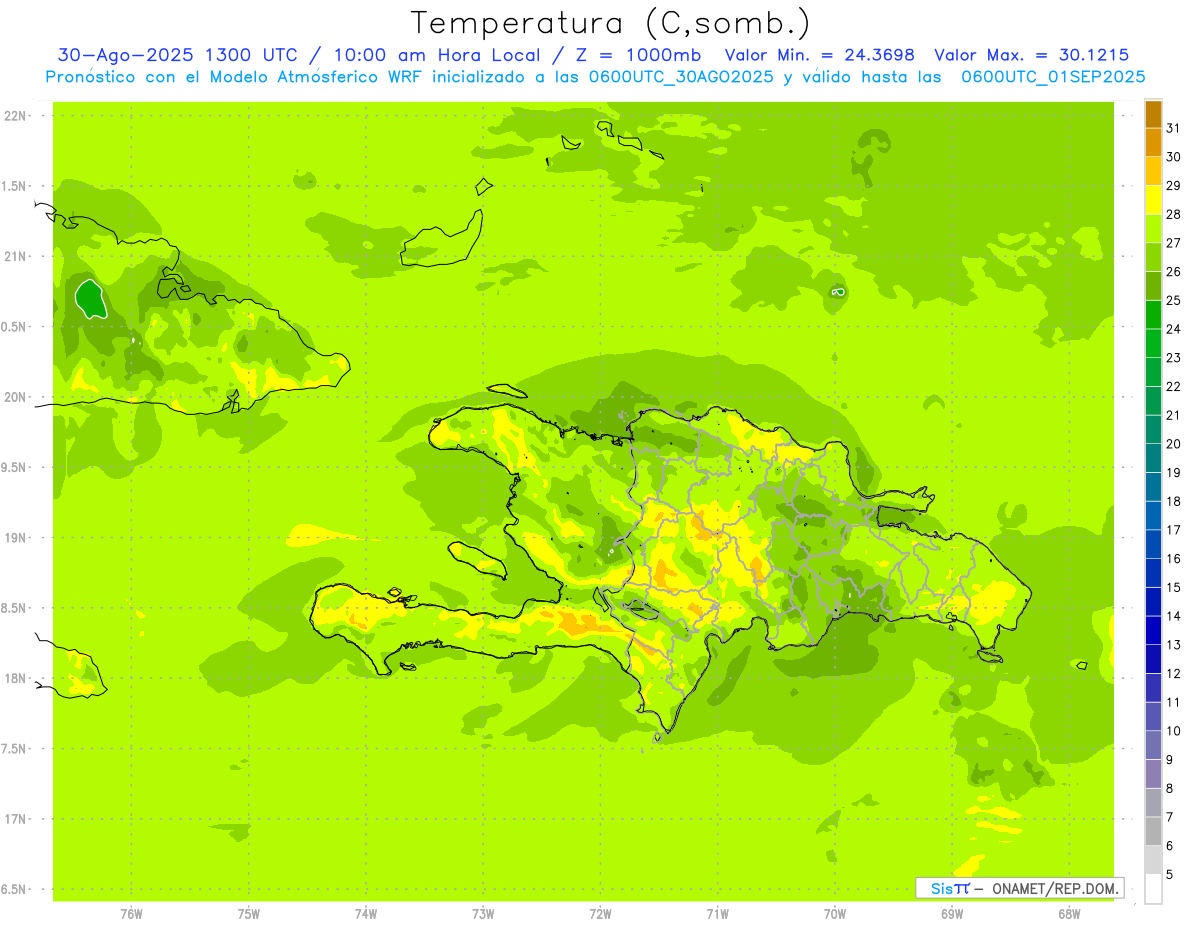Click the 'SisPI – ONAMET/REP.DOM.' credit box
Image resolution: width=1200 pixels, height=927 pixels.
[1020, 888]
